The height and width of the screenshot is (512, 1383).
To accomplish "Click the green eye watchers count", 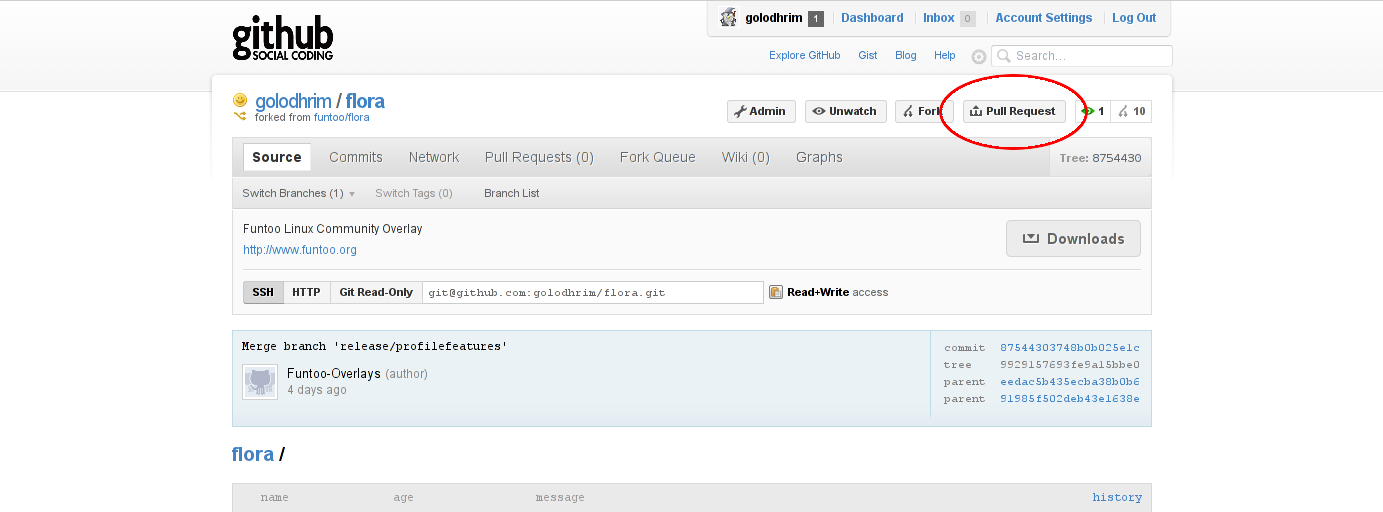I will pyautogui.click(x=1092, y=111).
